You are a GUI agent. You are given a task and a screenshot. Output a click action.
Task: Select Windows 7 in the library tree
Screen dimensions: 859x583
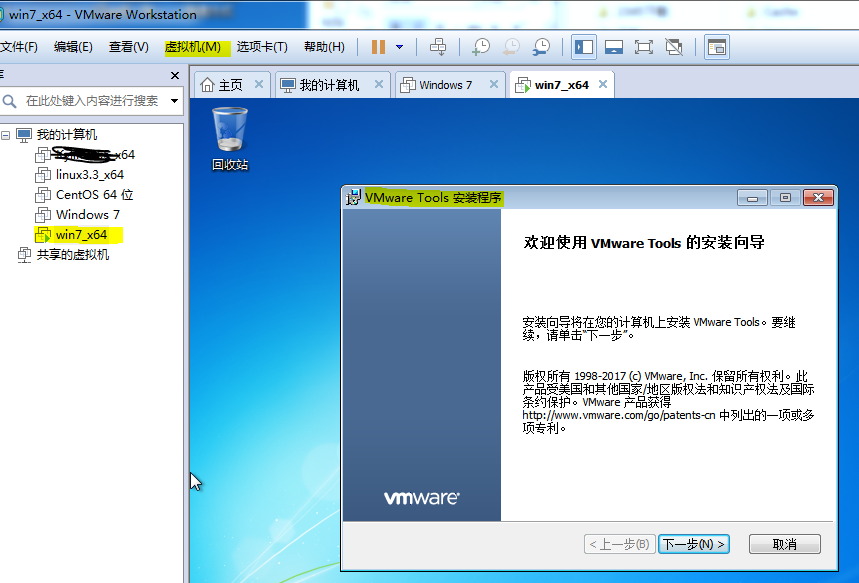coord(88,214)
